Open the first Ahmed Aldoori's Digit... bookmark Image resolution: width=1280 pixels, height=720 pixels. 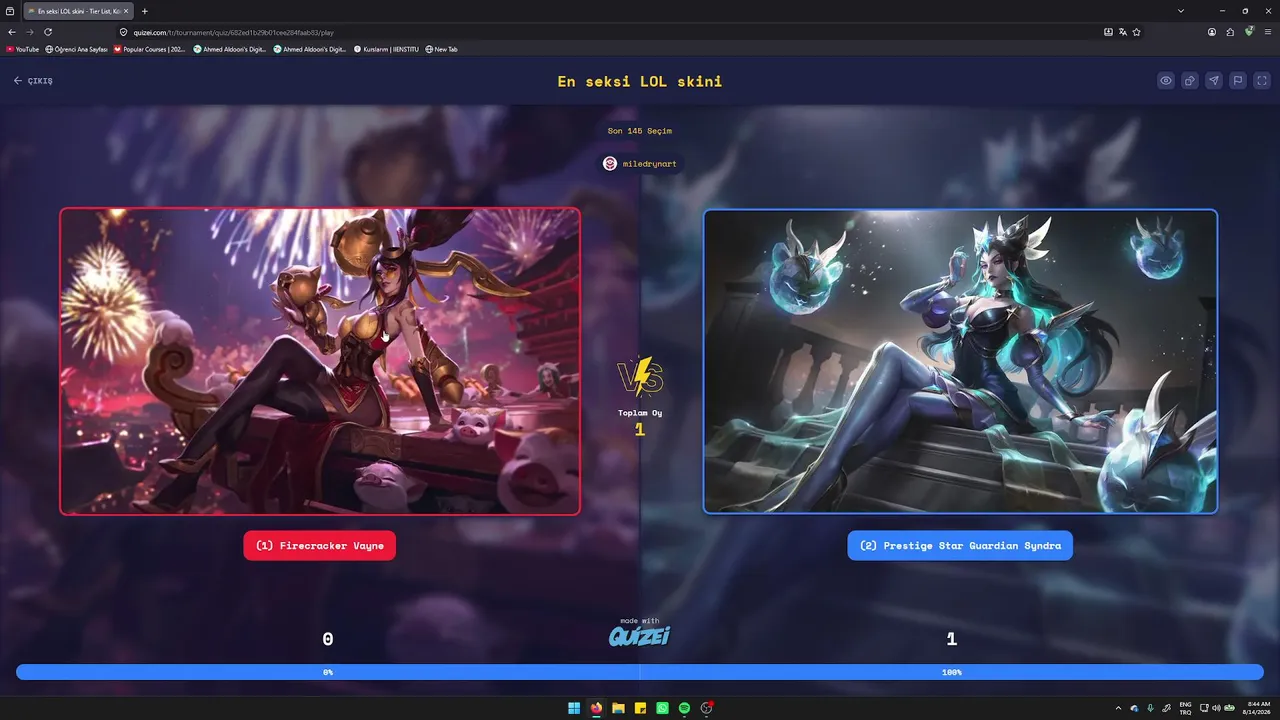tap(230, 49)
